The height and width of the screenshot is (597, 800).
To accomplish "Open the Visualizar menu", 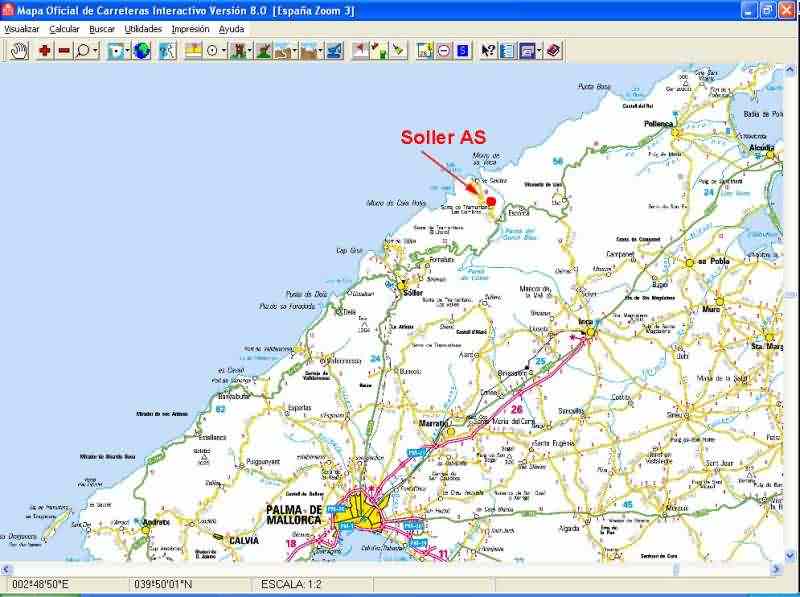I will [21, 29].
